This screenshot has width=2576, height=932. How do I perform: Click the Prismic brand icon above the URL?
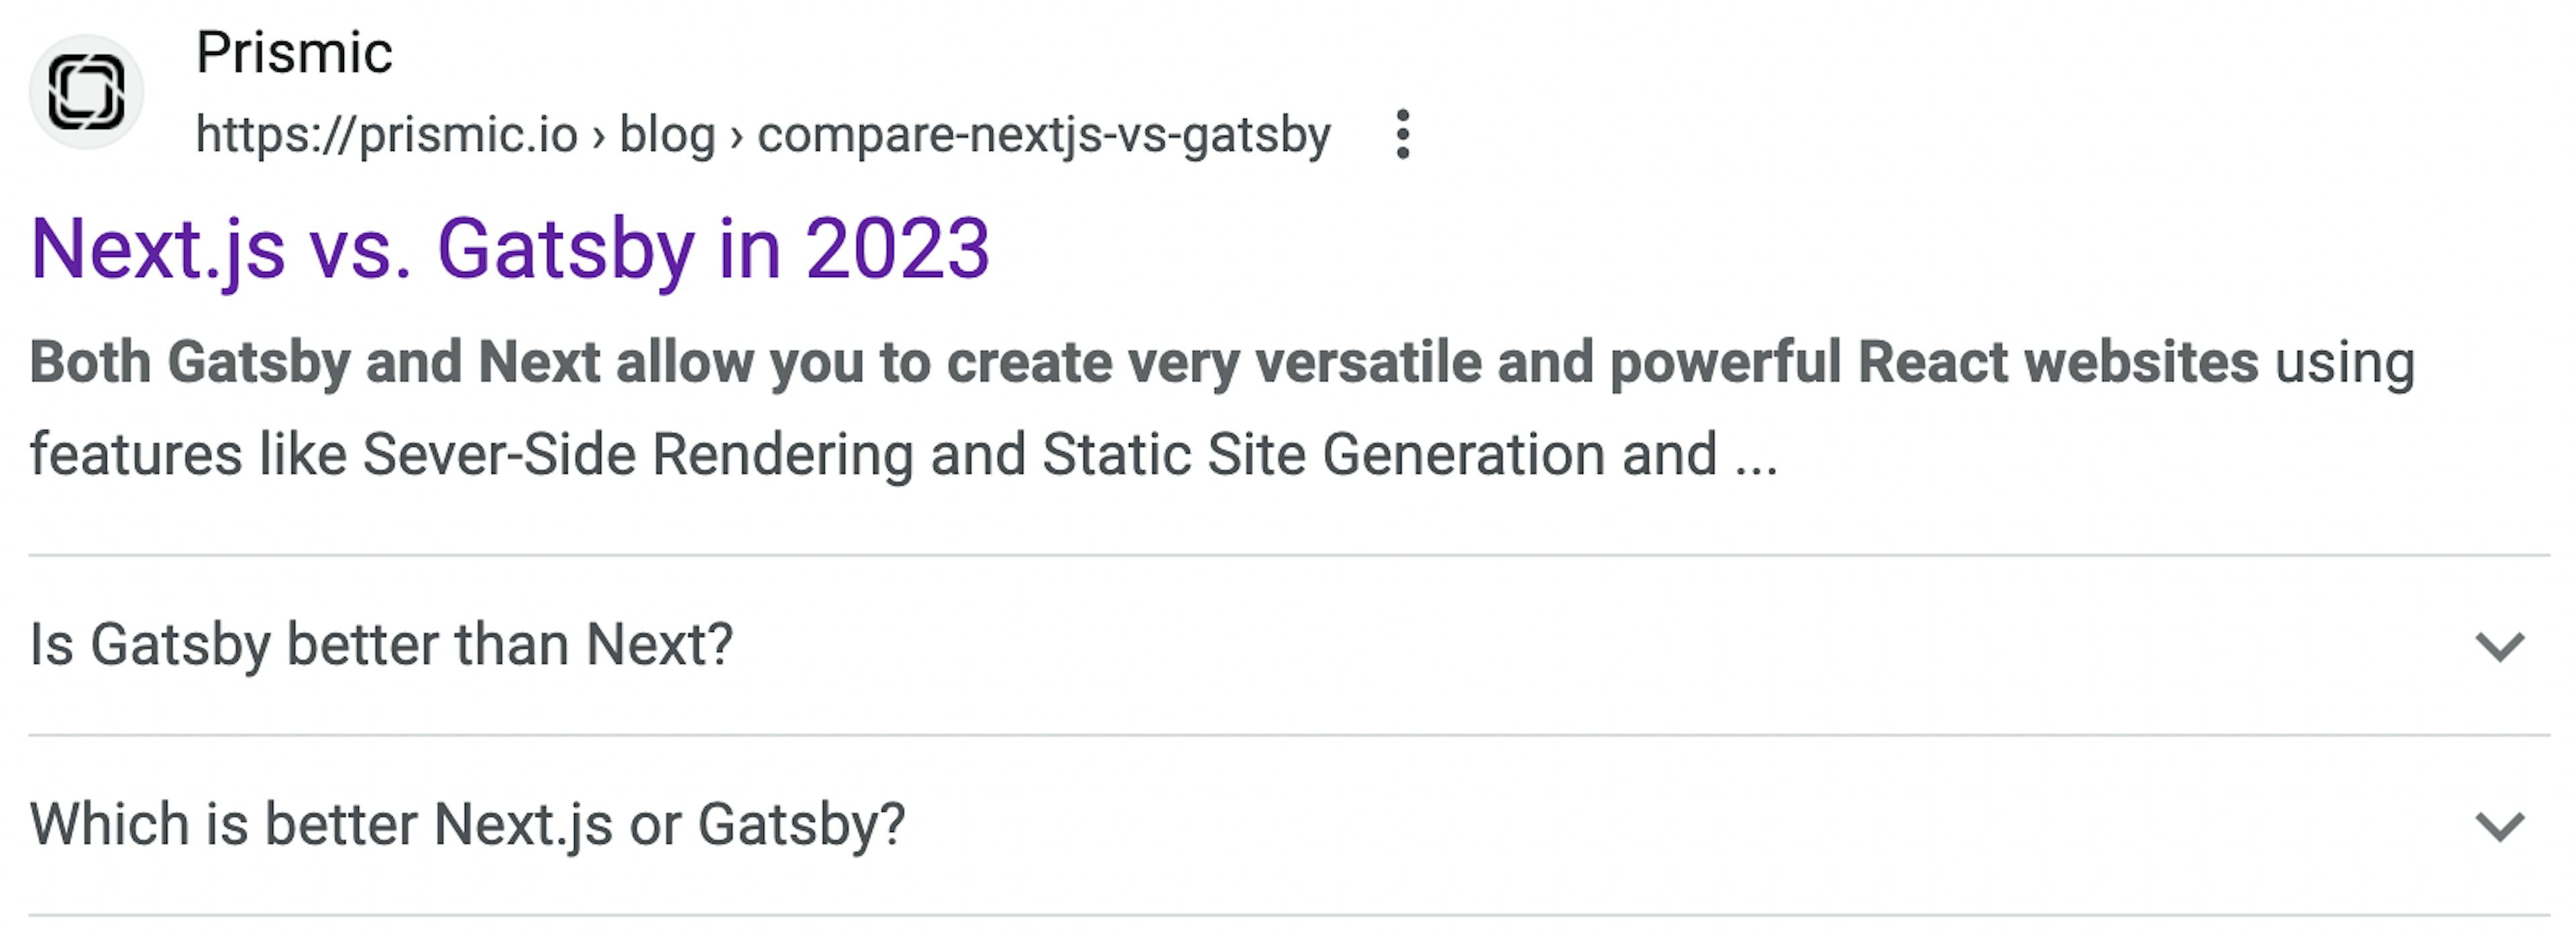(88, 92)
